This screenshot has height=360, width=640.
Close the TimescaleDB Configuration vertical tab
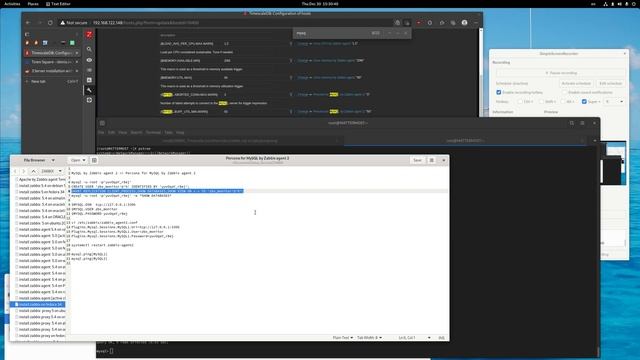coord(77,53)
